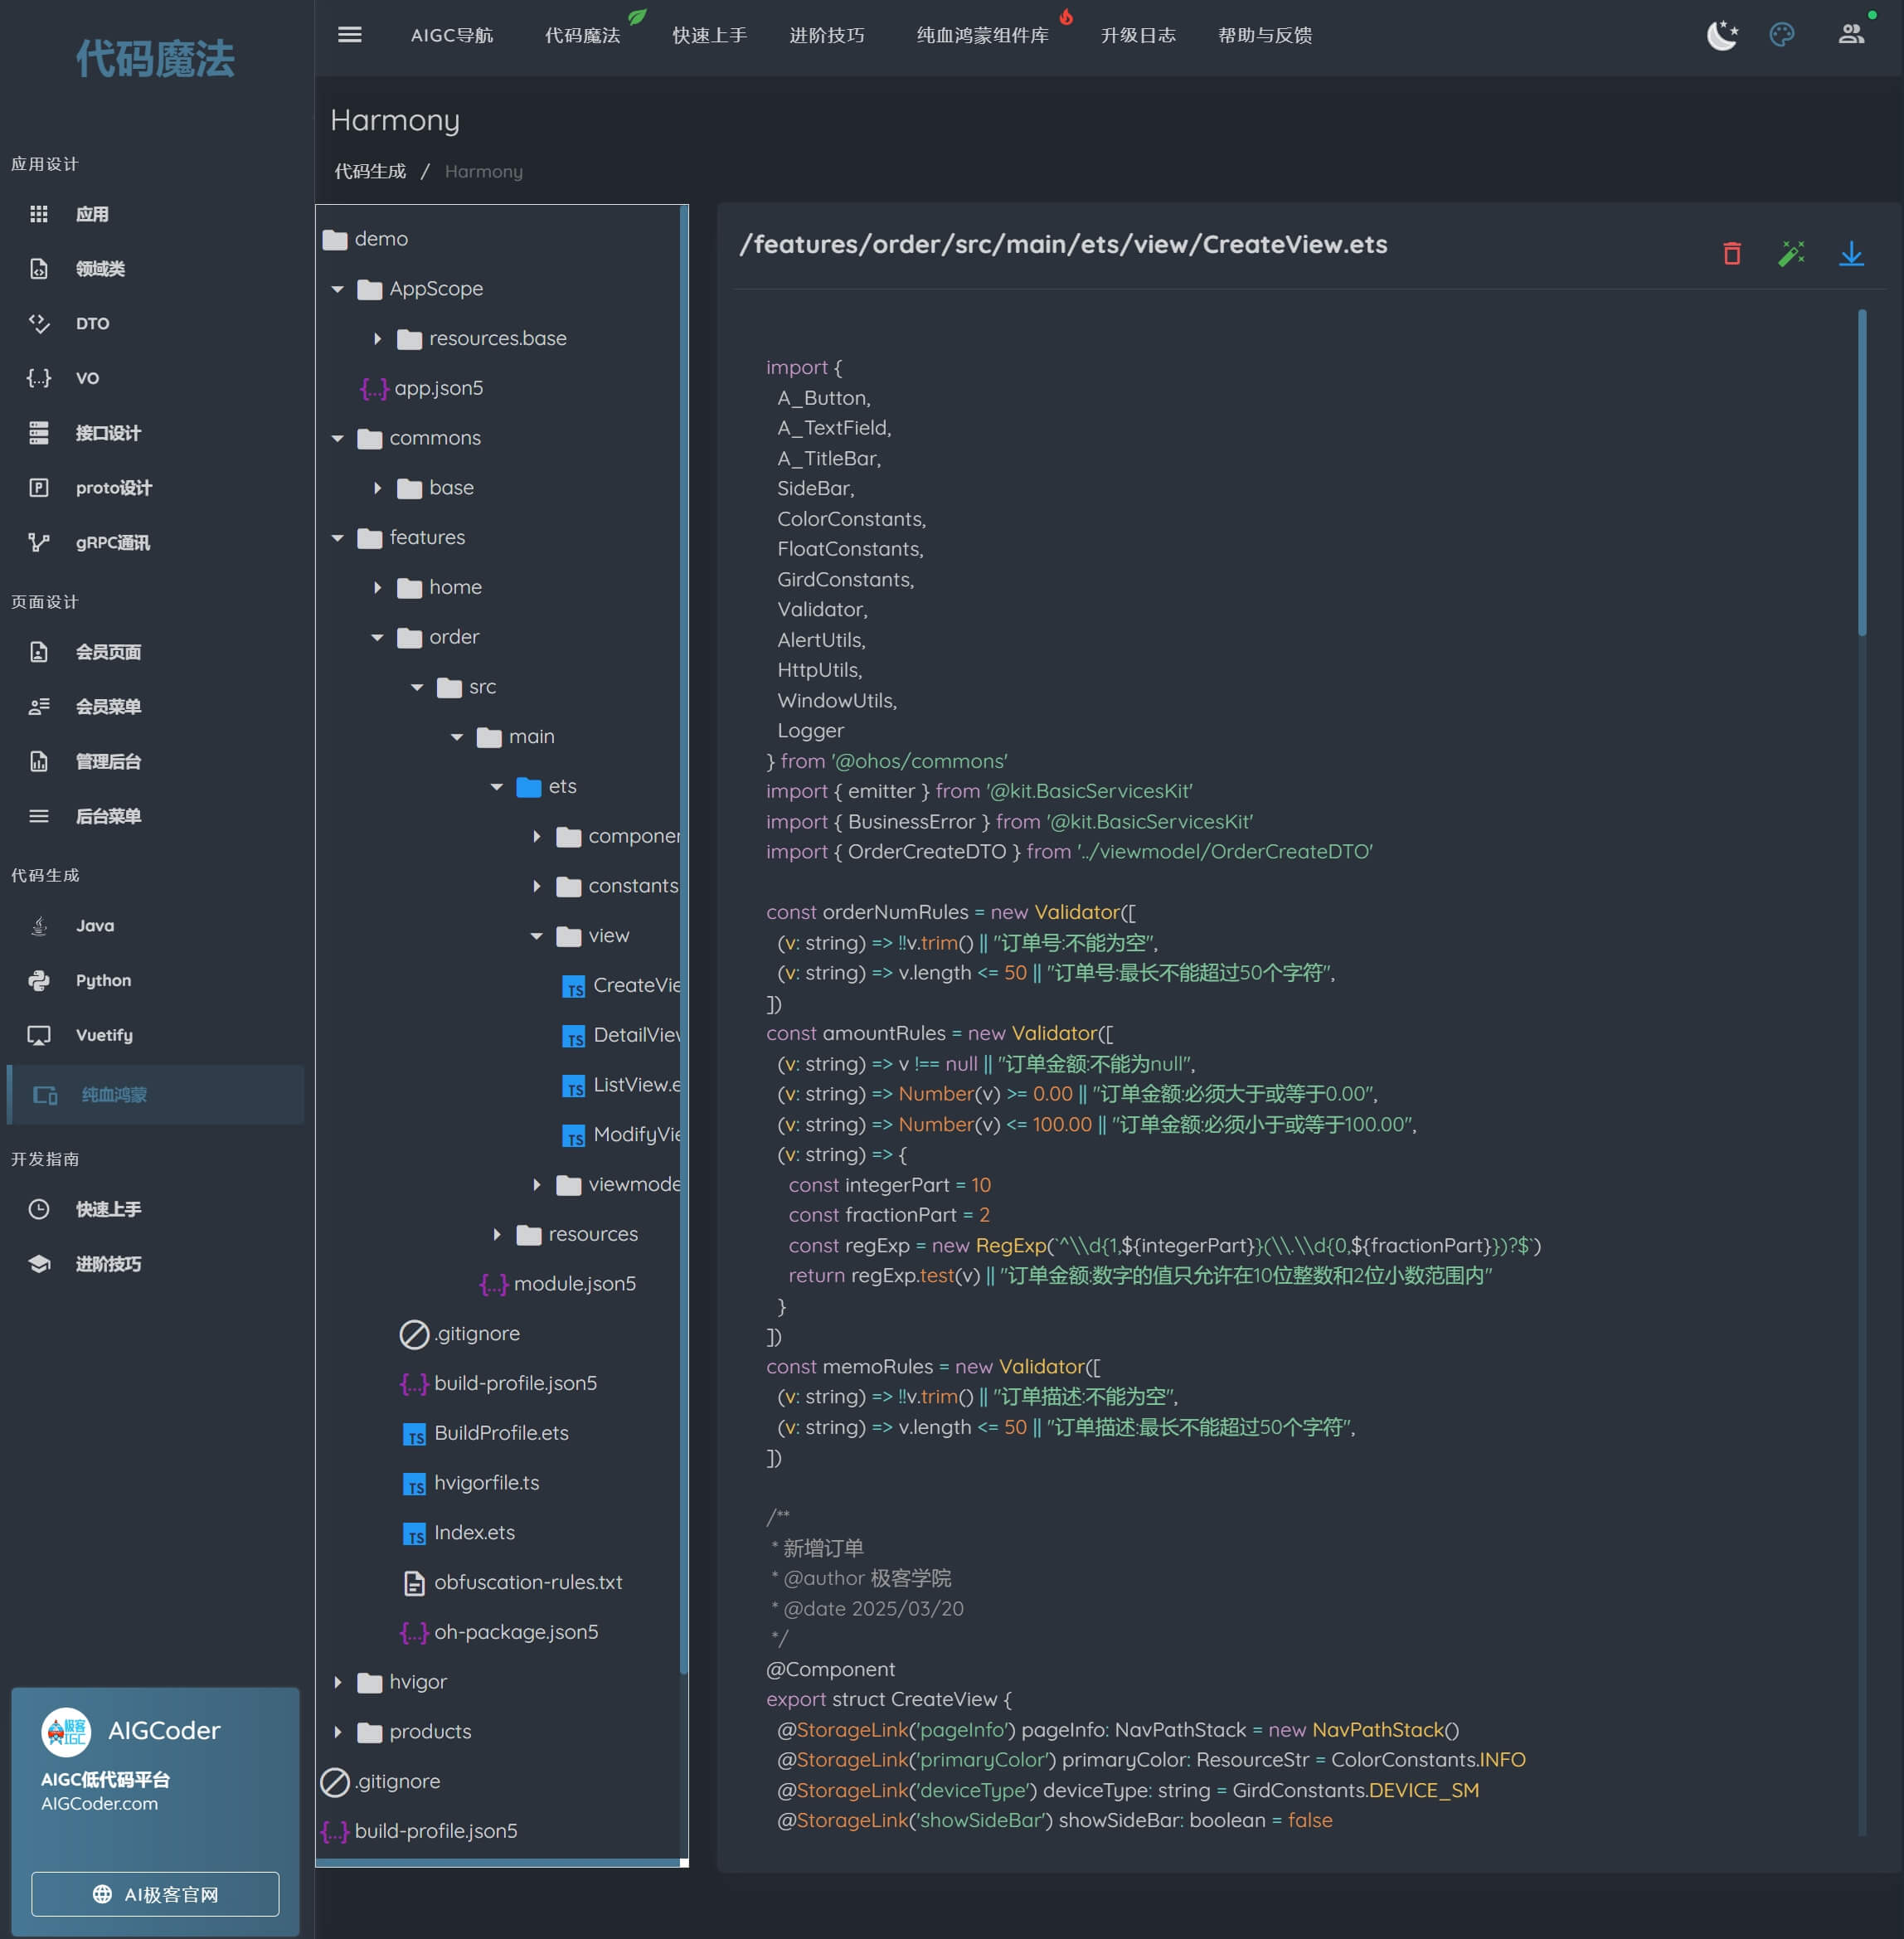
Task: Open the 接口设计 sidebar entry
Action: tap(108, 433)
